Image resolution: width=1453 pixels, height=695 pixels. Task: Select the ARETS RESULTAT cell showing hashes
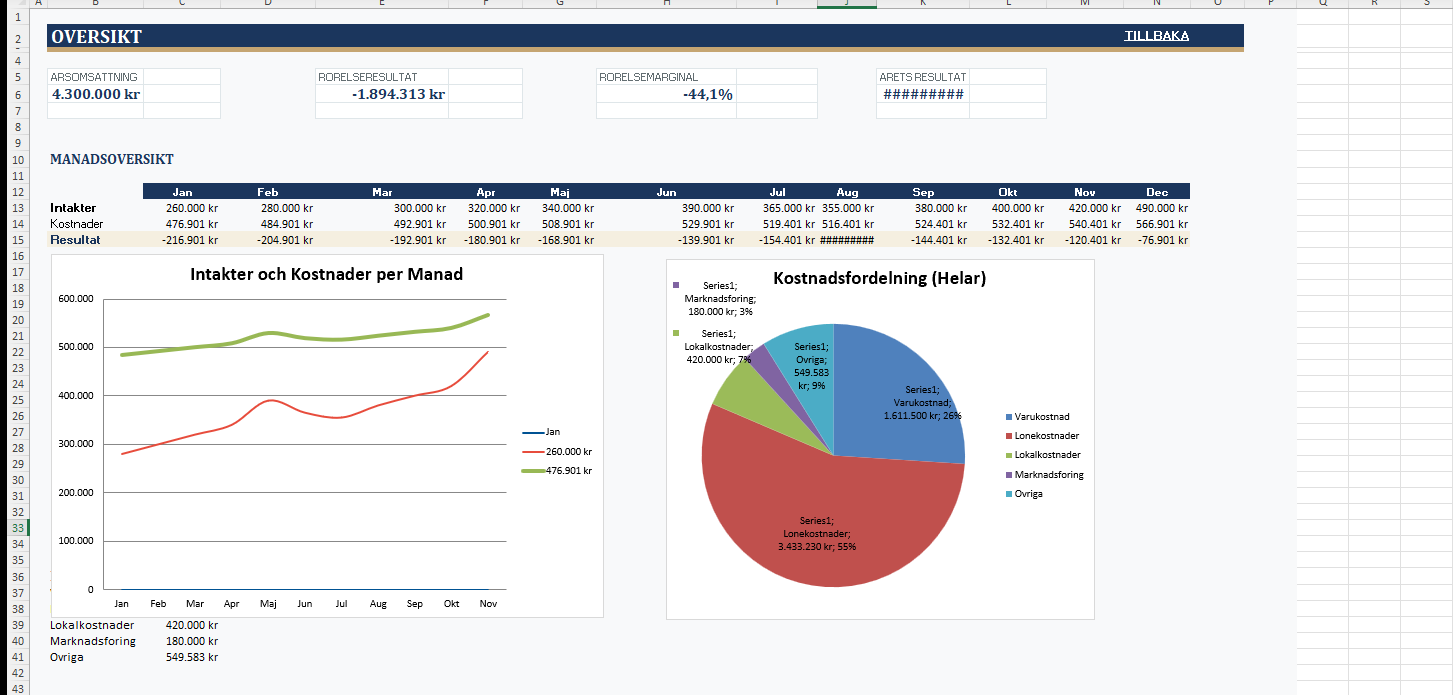click(x=923, y=94)
